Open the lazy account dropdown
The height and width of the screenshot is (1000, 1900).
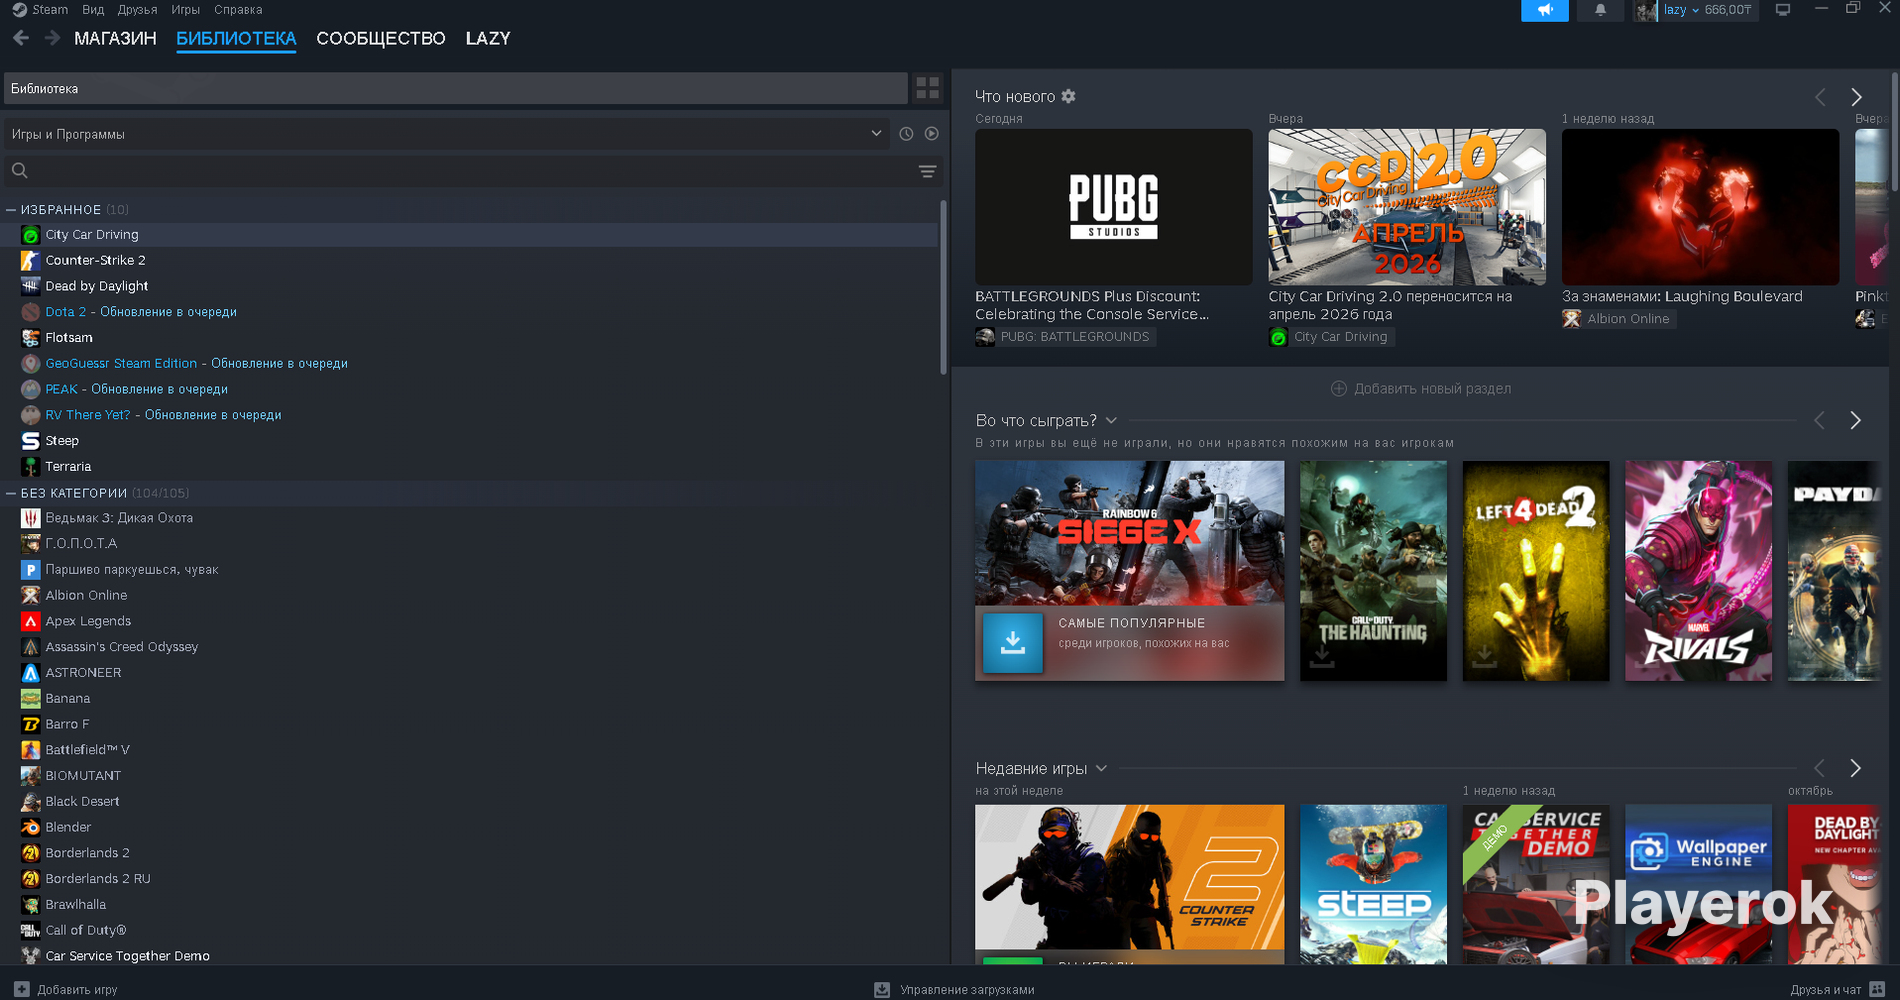1681,10
